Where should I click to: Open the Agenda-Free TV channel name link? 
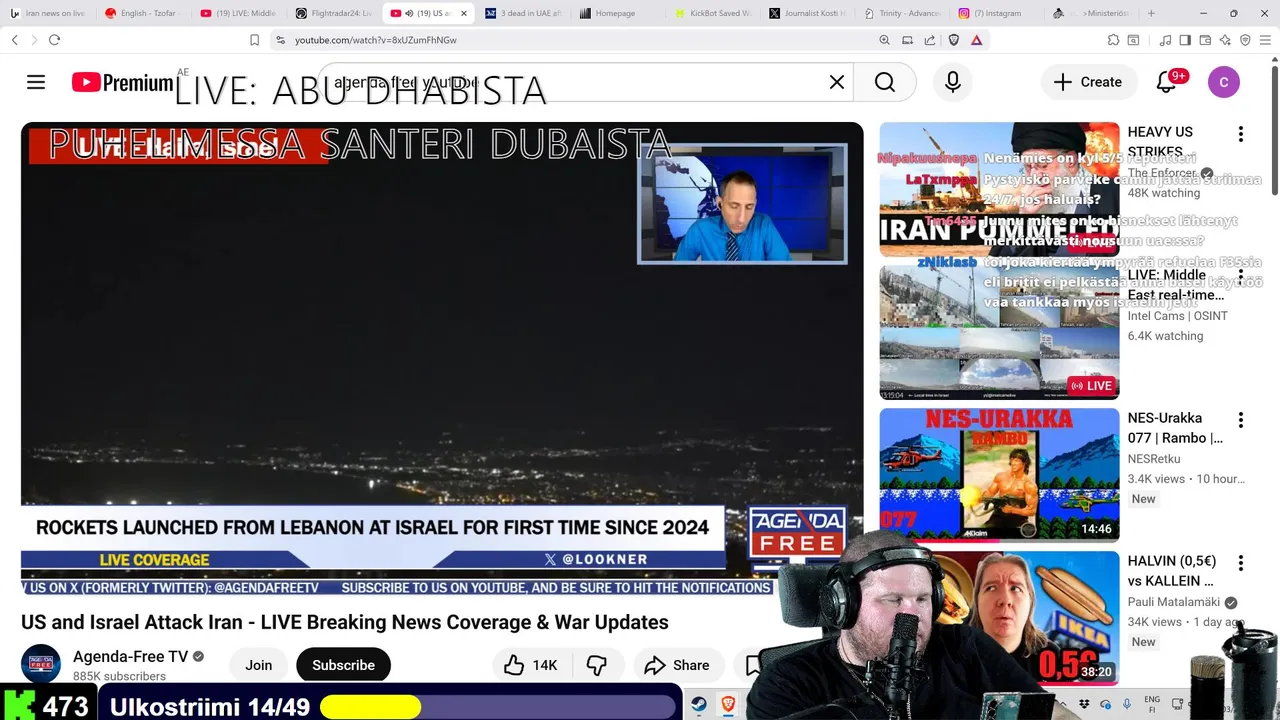[x=130, y=656]
